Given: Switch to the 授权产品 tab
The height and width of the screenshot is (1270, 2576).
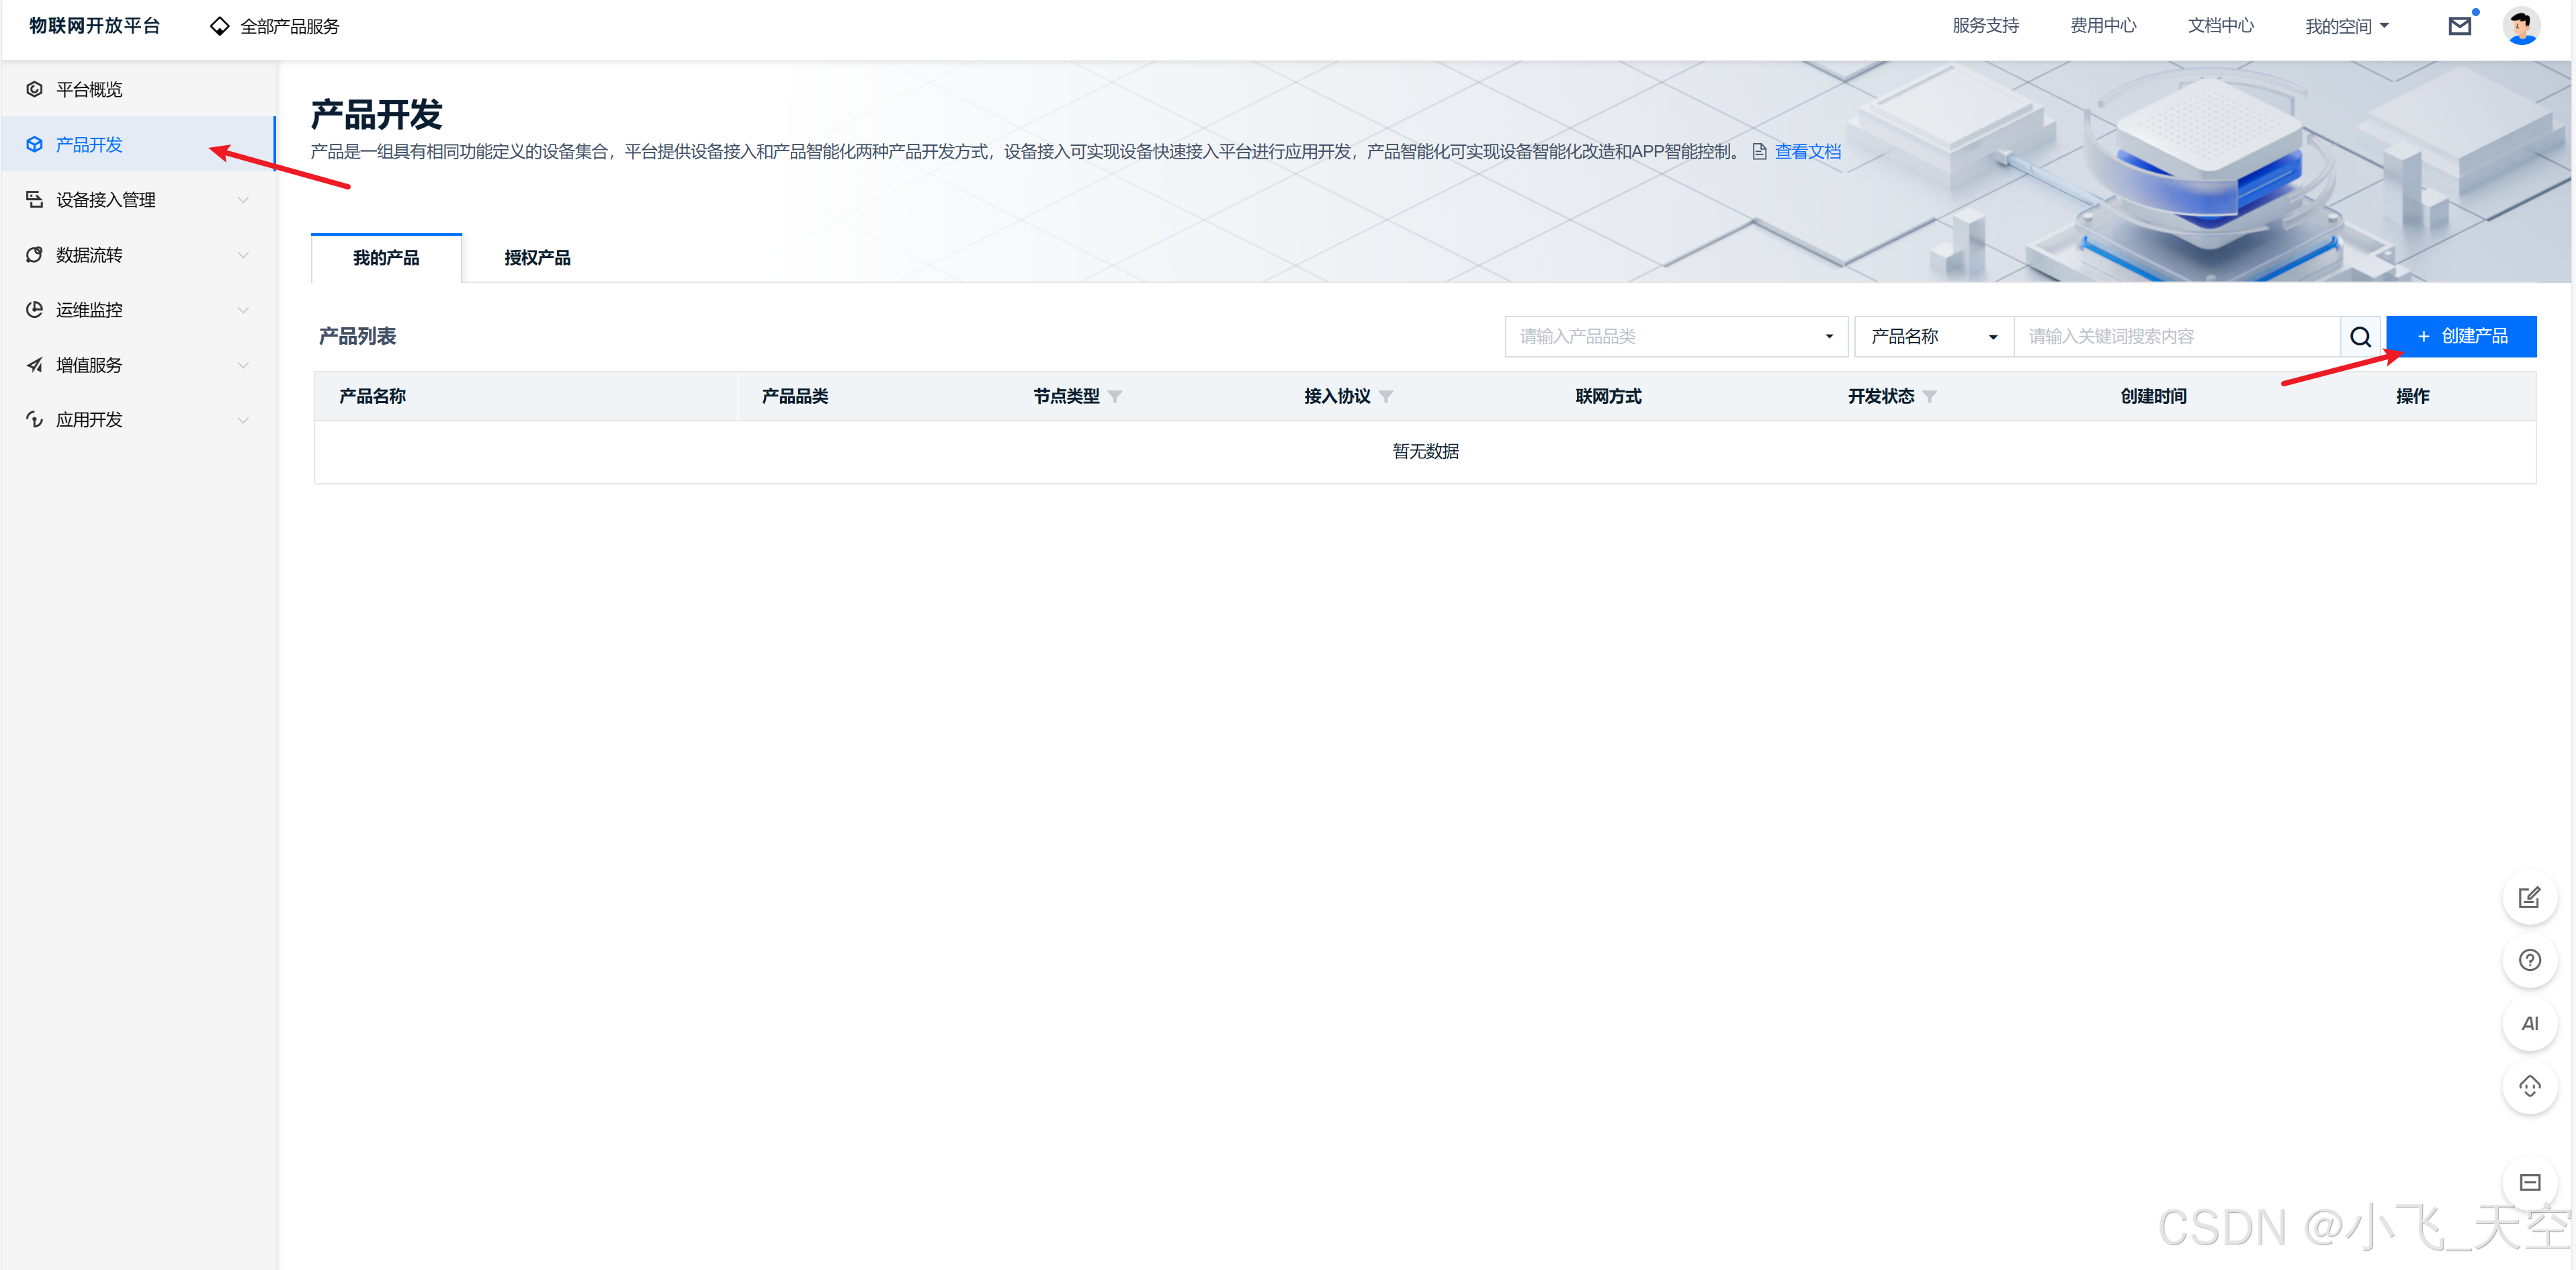Looking at the screenshot, I should point(537,258).
